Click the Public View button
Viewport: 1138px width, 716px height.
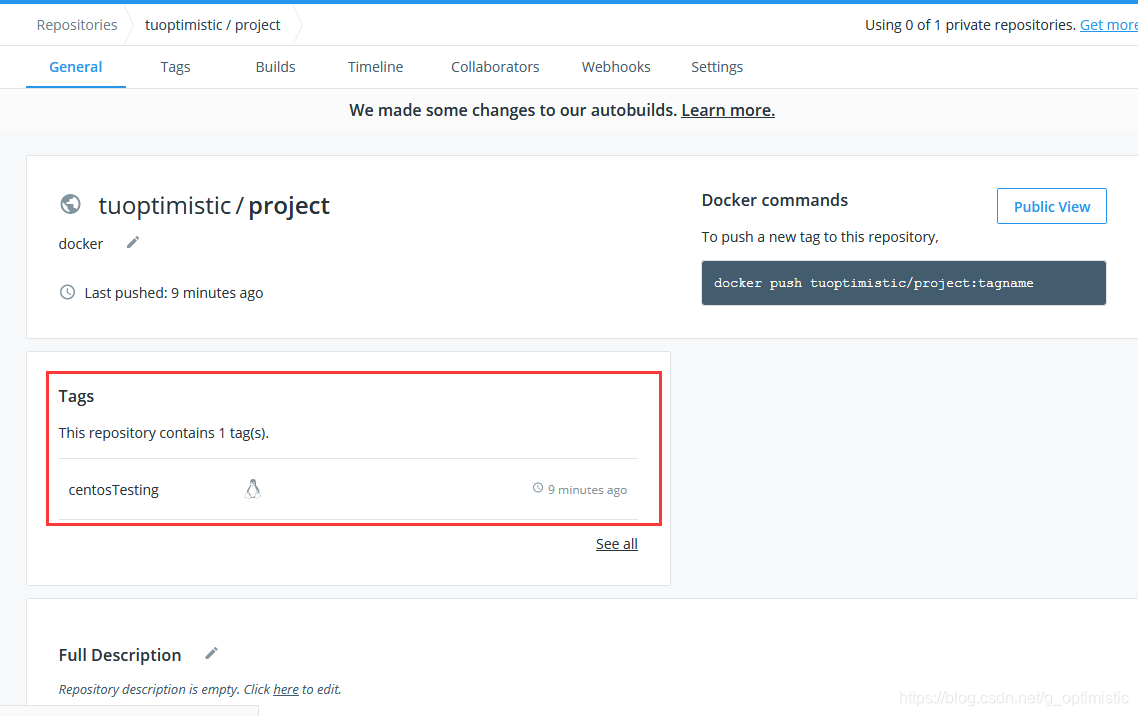coord(1052,206)
